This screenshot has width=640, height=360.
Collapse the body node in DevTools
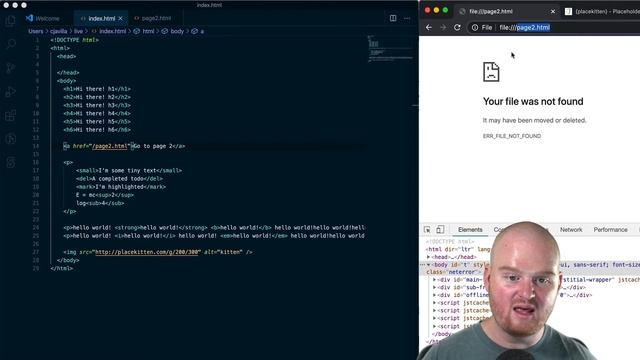(x=428, y=265)
